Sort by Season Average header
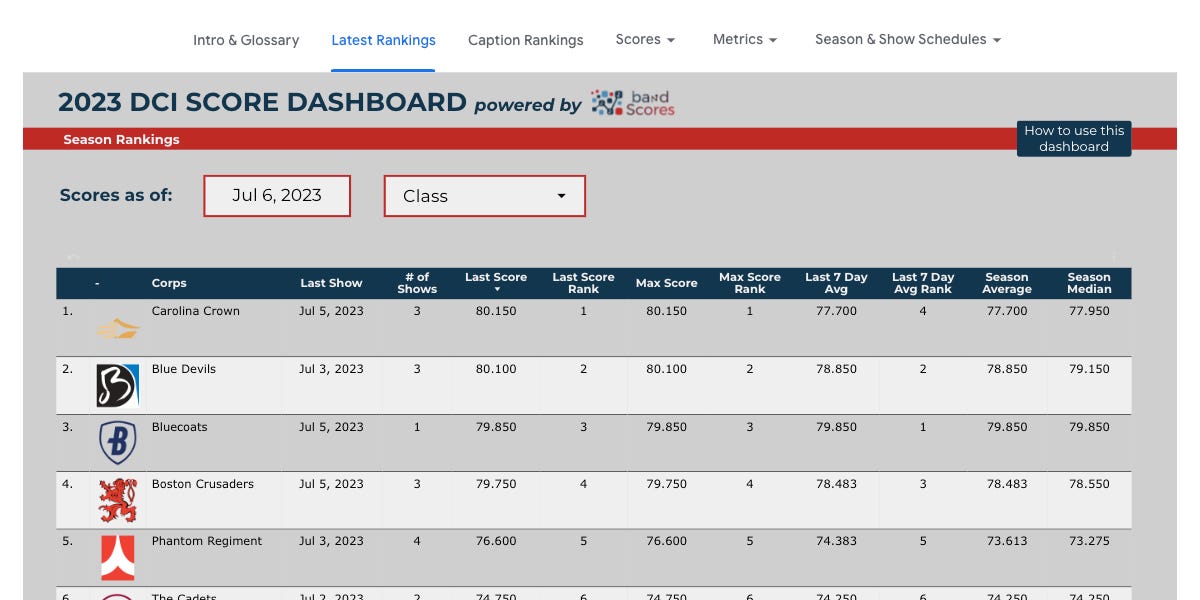The image size is (1200, 600). [x=1007, y=283]
